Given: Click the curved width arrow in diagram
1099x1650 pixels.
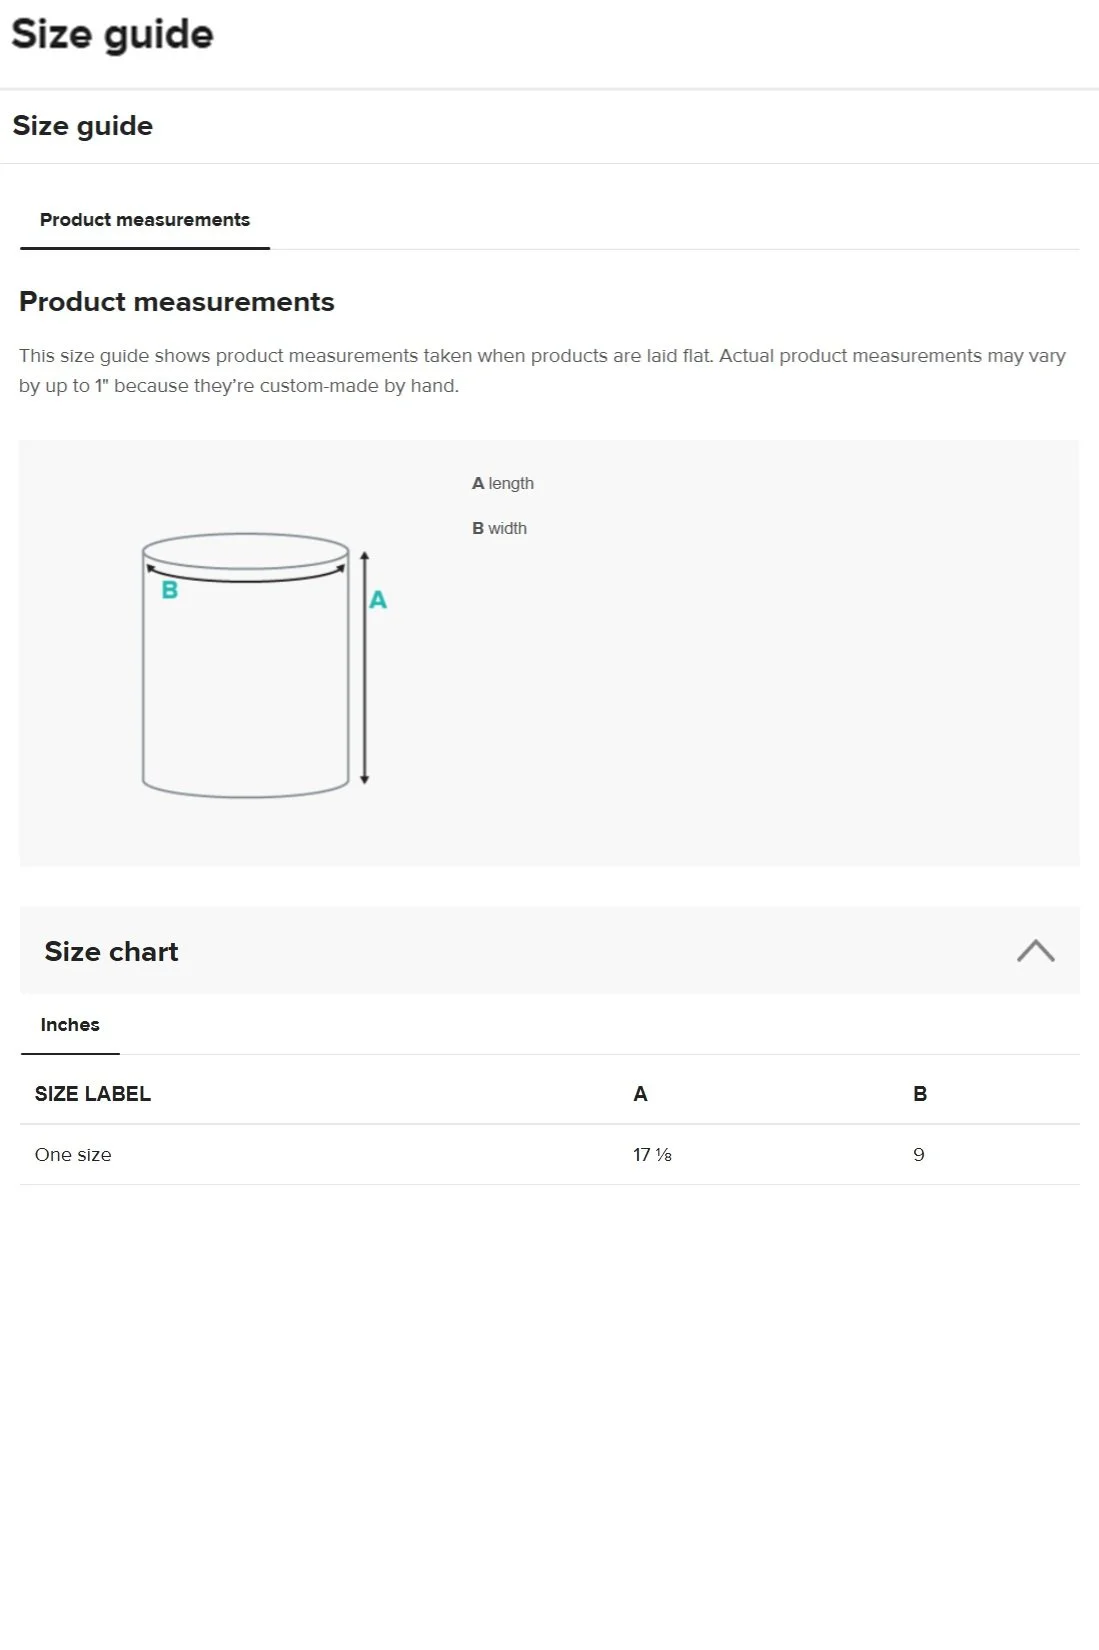Looking at the screenshot, I should coord(246,577).
